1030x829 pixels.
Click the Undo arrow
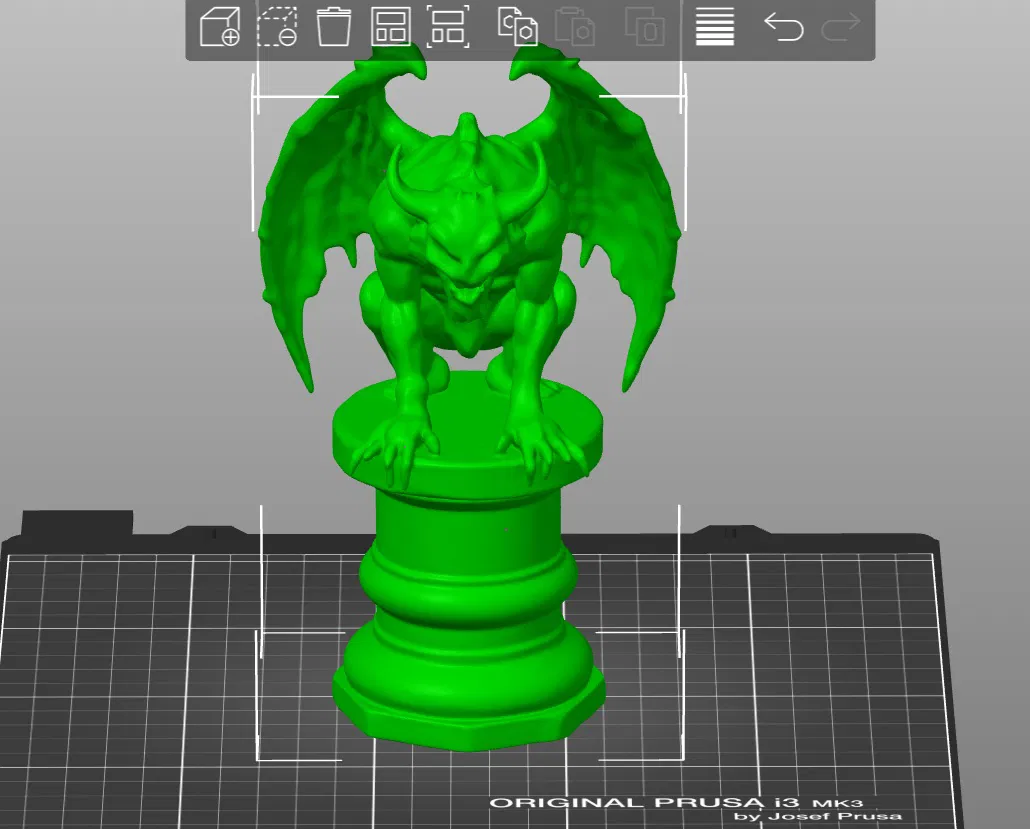point(784,27)
